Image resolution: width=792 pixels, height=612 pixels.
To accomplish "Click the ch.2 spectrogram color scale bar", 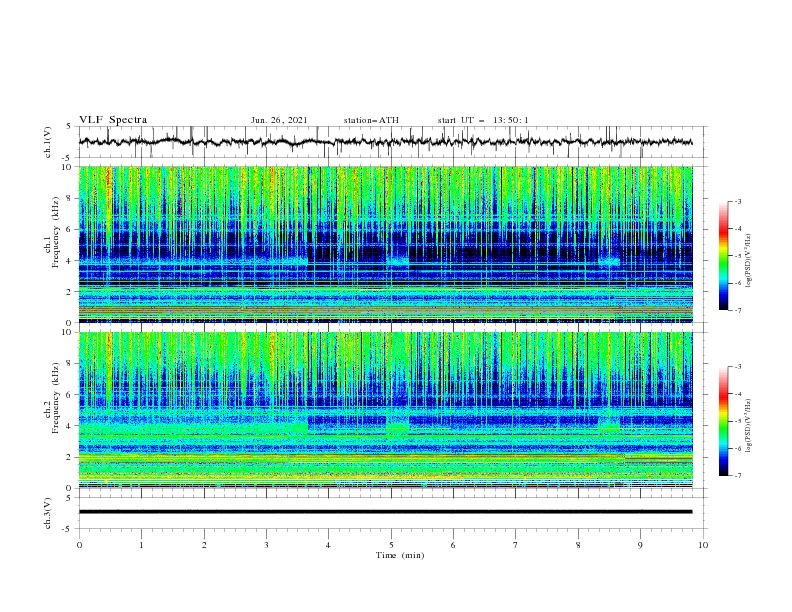I will [x=723, y=421].
